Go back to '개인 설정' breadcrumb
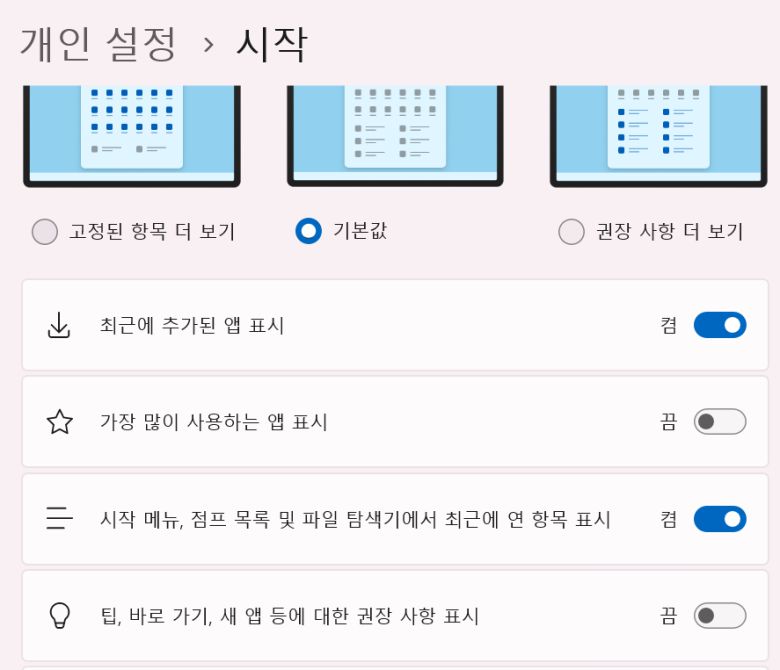The image size is (780, 670). point(98,44)
